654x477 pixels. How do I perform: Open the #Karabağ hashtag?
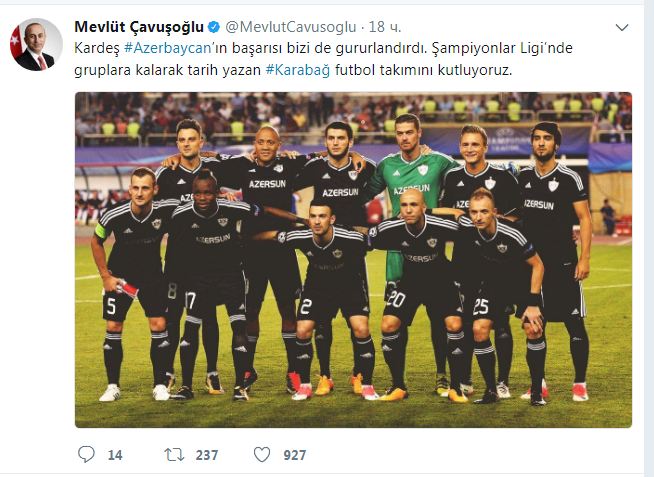[298, 70]
